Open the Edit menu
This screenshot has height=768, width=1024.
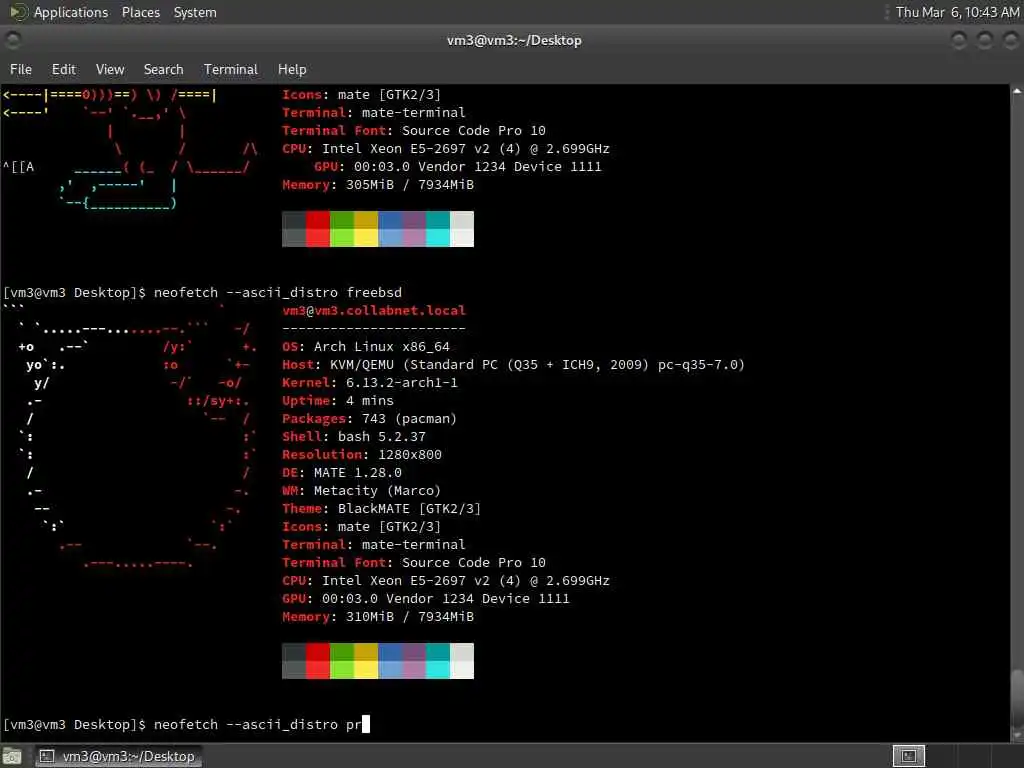[x=63, y=69]
